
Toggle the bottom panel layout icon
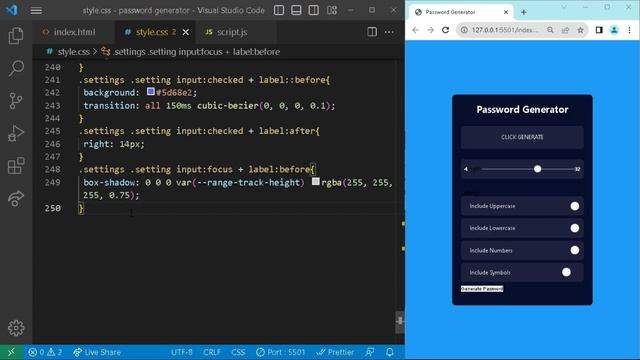pyautogui.click(x=296, y=10)
